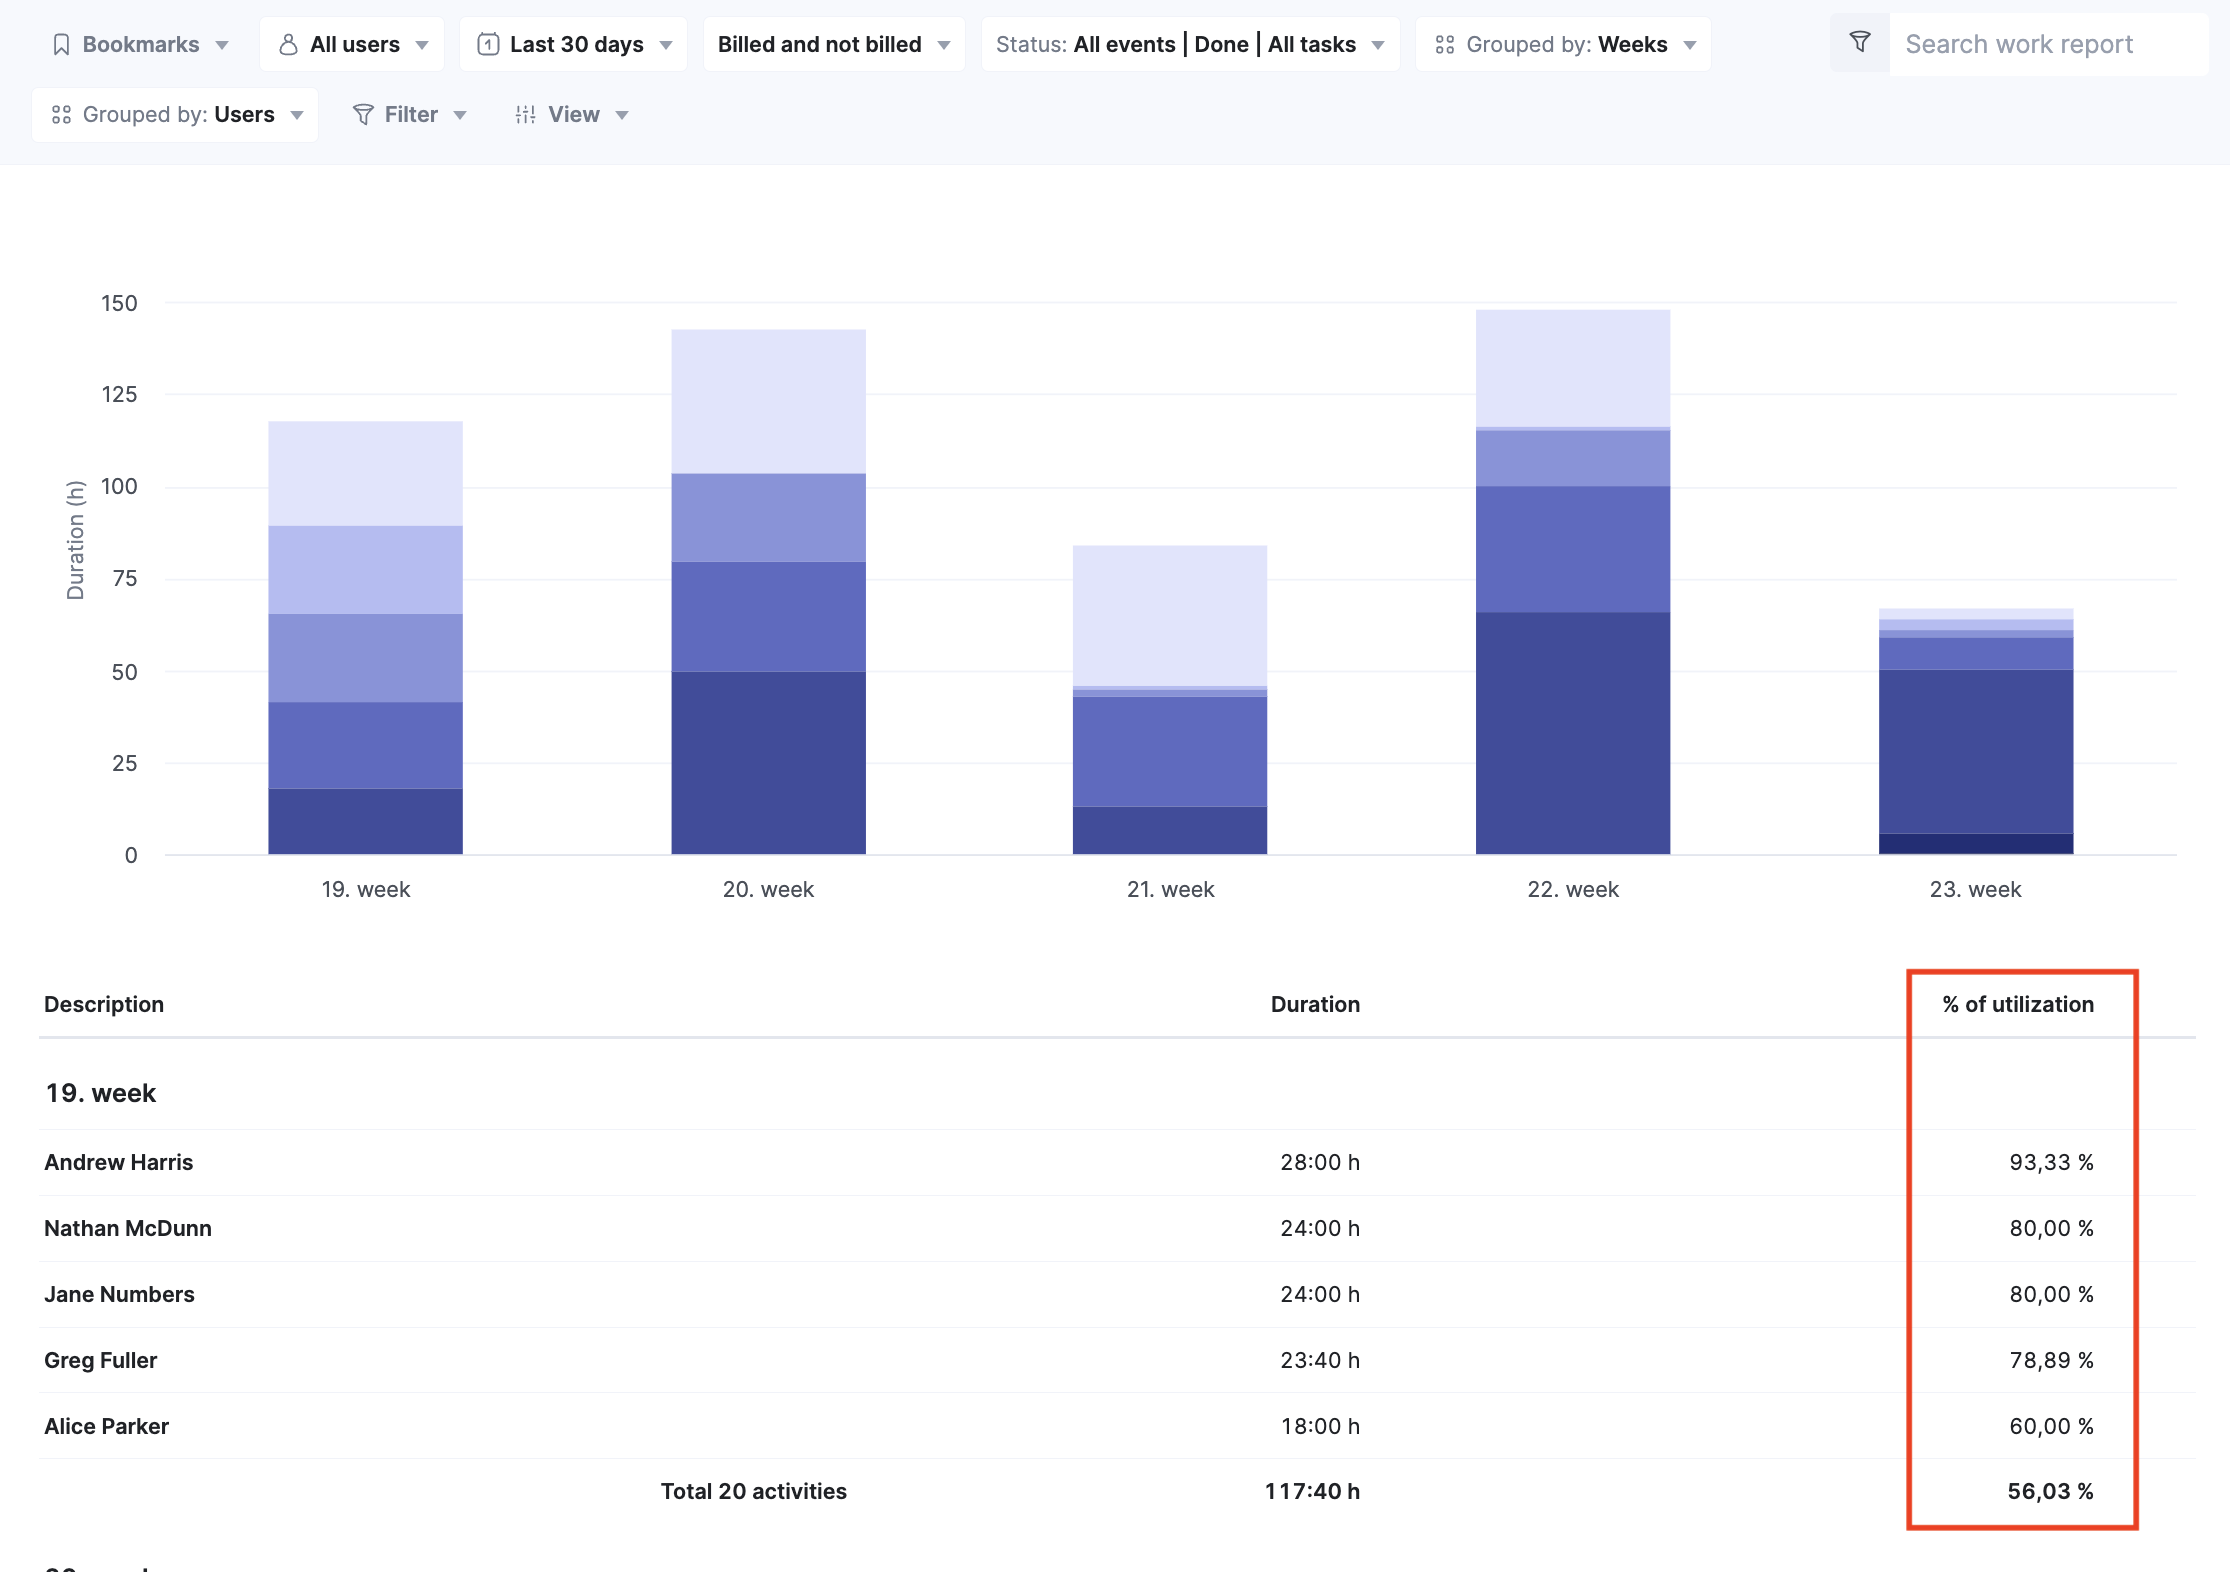Viewport: 2230px width, 1572px height.
Task: Click the calendar icon beside Last 30 days
Action: pyautogui.click(x=488, y=45)
